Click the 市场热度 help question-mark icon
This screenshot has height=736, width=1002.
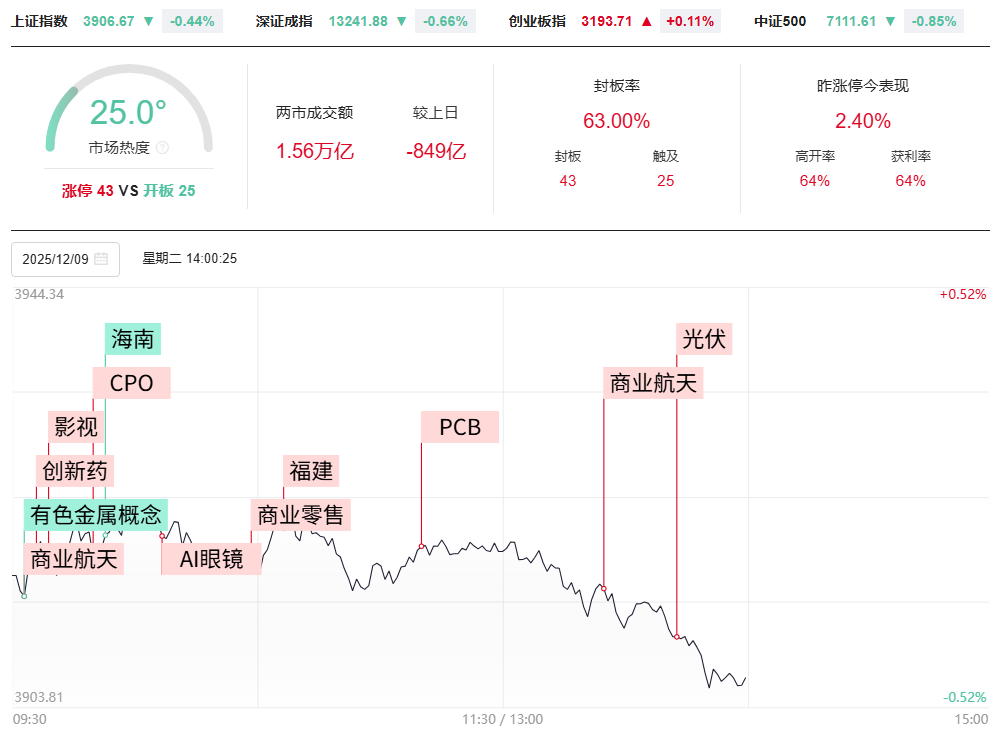163,148
